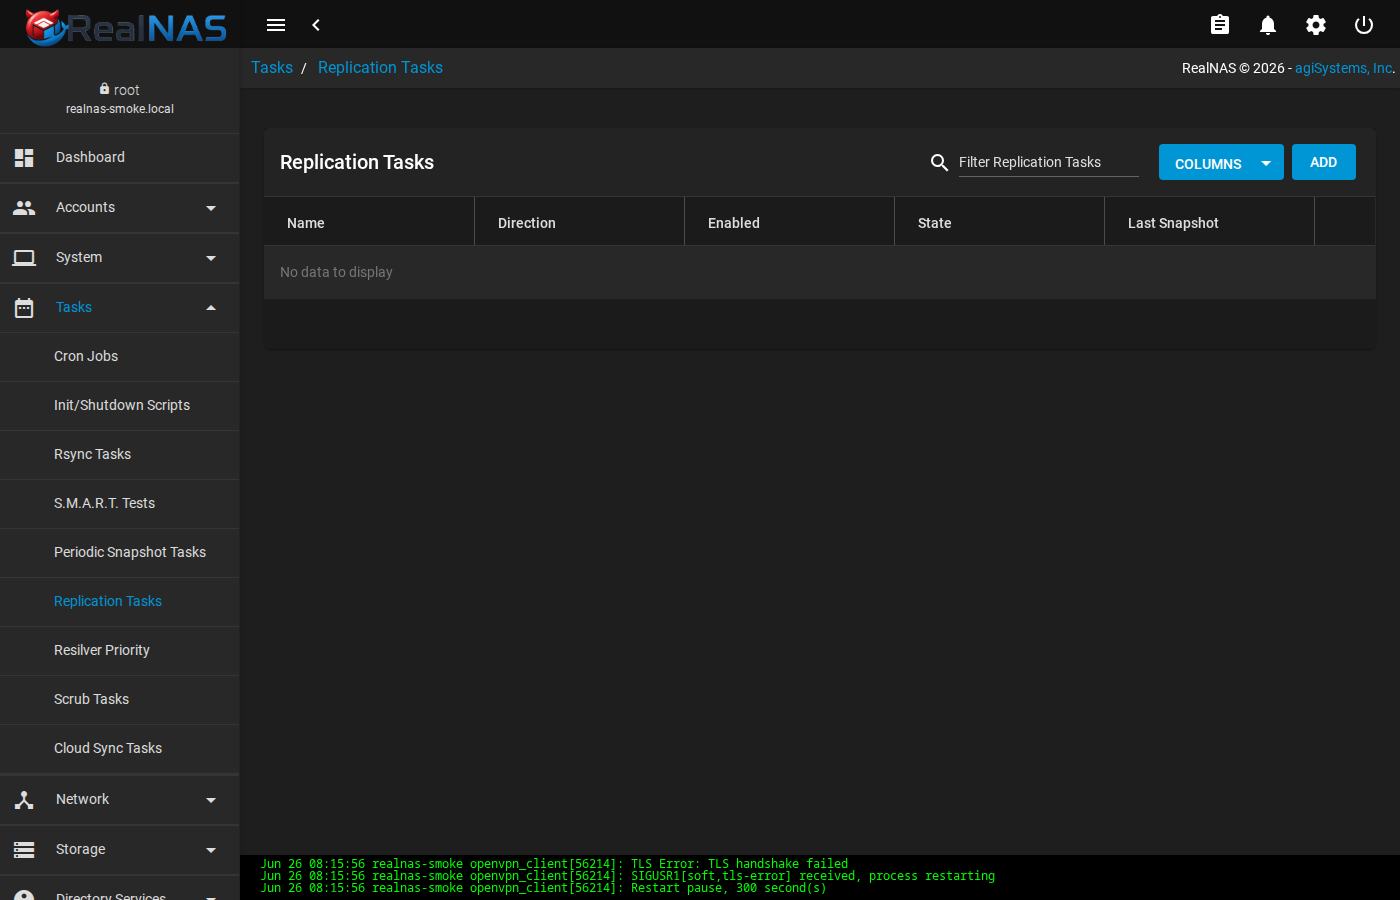Click the Tasks breadcrumb link
This screenshot has height=900, width=1400.
point(272,68)
